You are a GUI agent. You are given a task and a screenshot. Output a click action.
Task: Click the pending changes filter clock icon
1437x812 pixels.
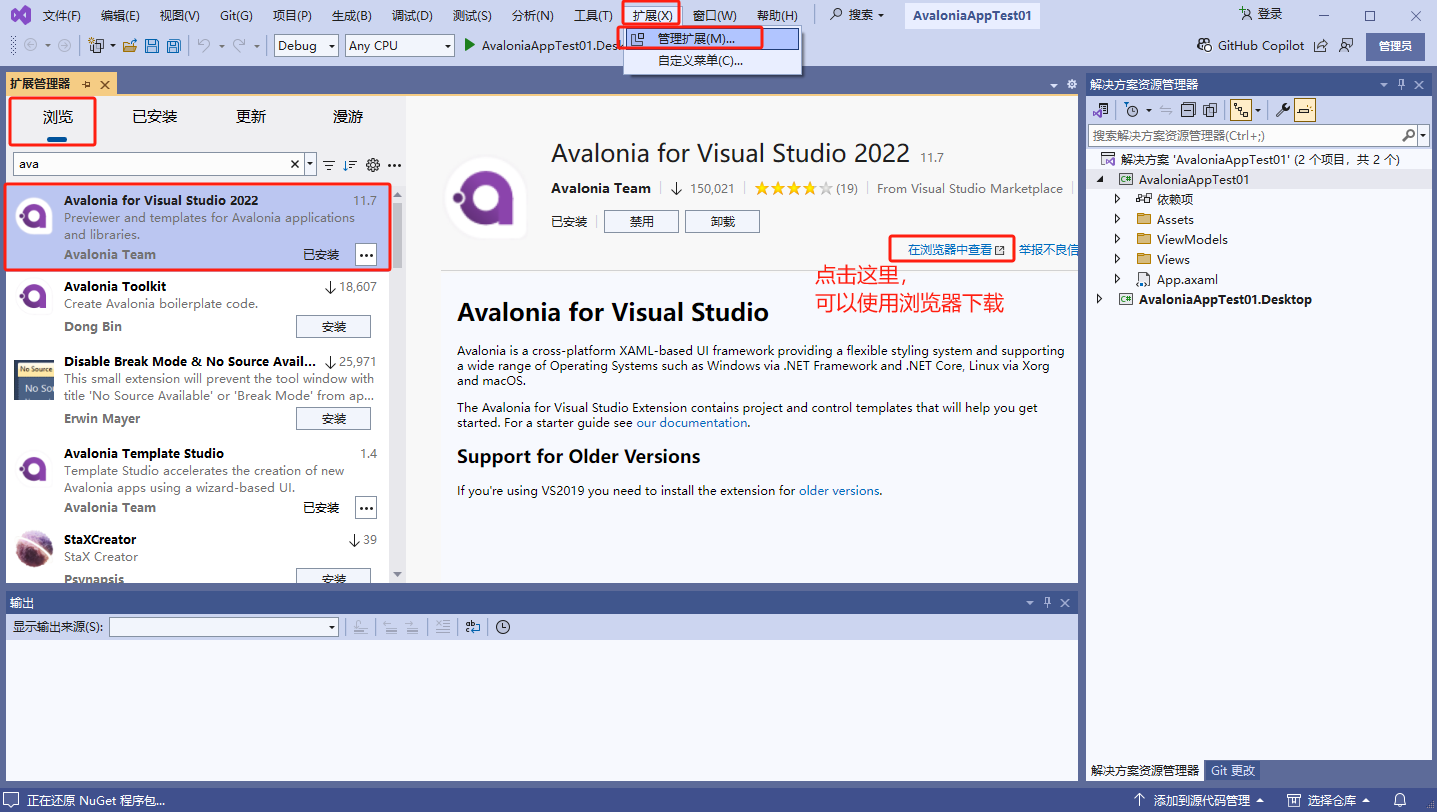point(1132,110)
